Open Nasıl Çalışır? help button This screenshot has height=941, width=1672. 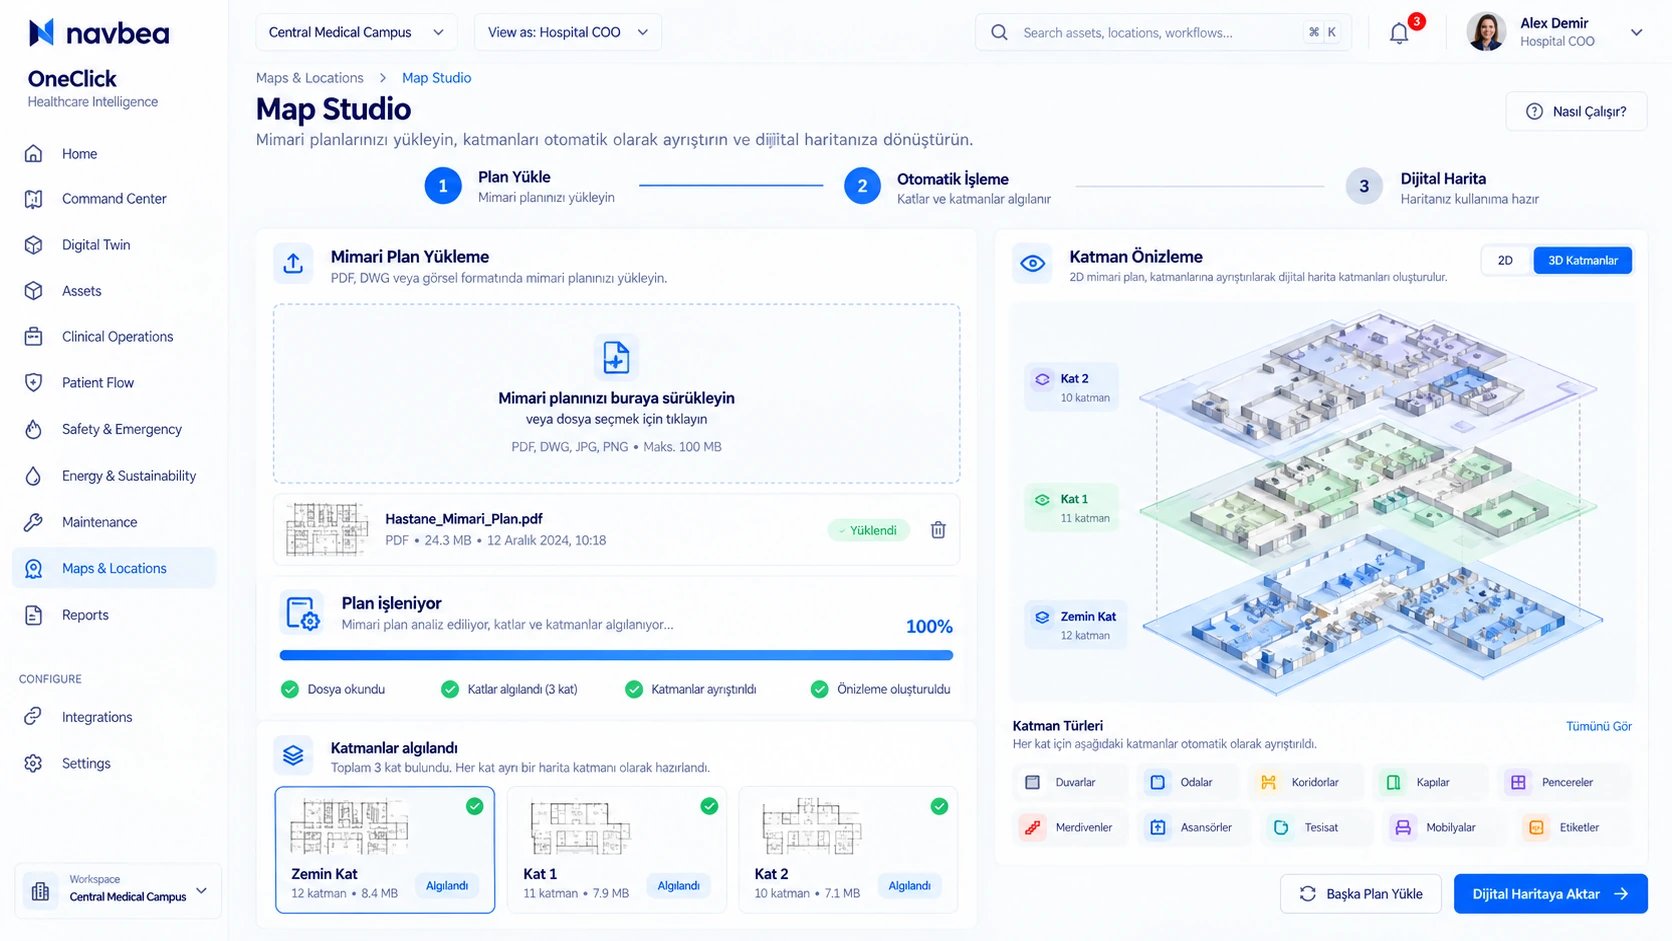point(1576,111)
